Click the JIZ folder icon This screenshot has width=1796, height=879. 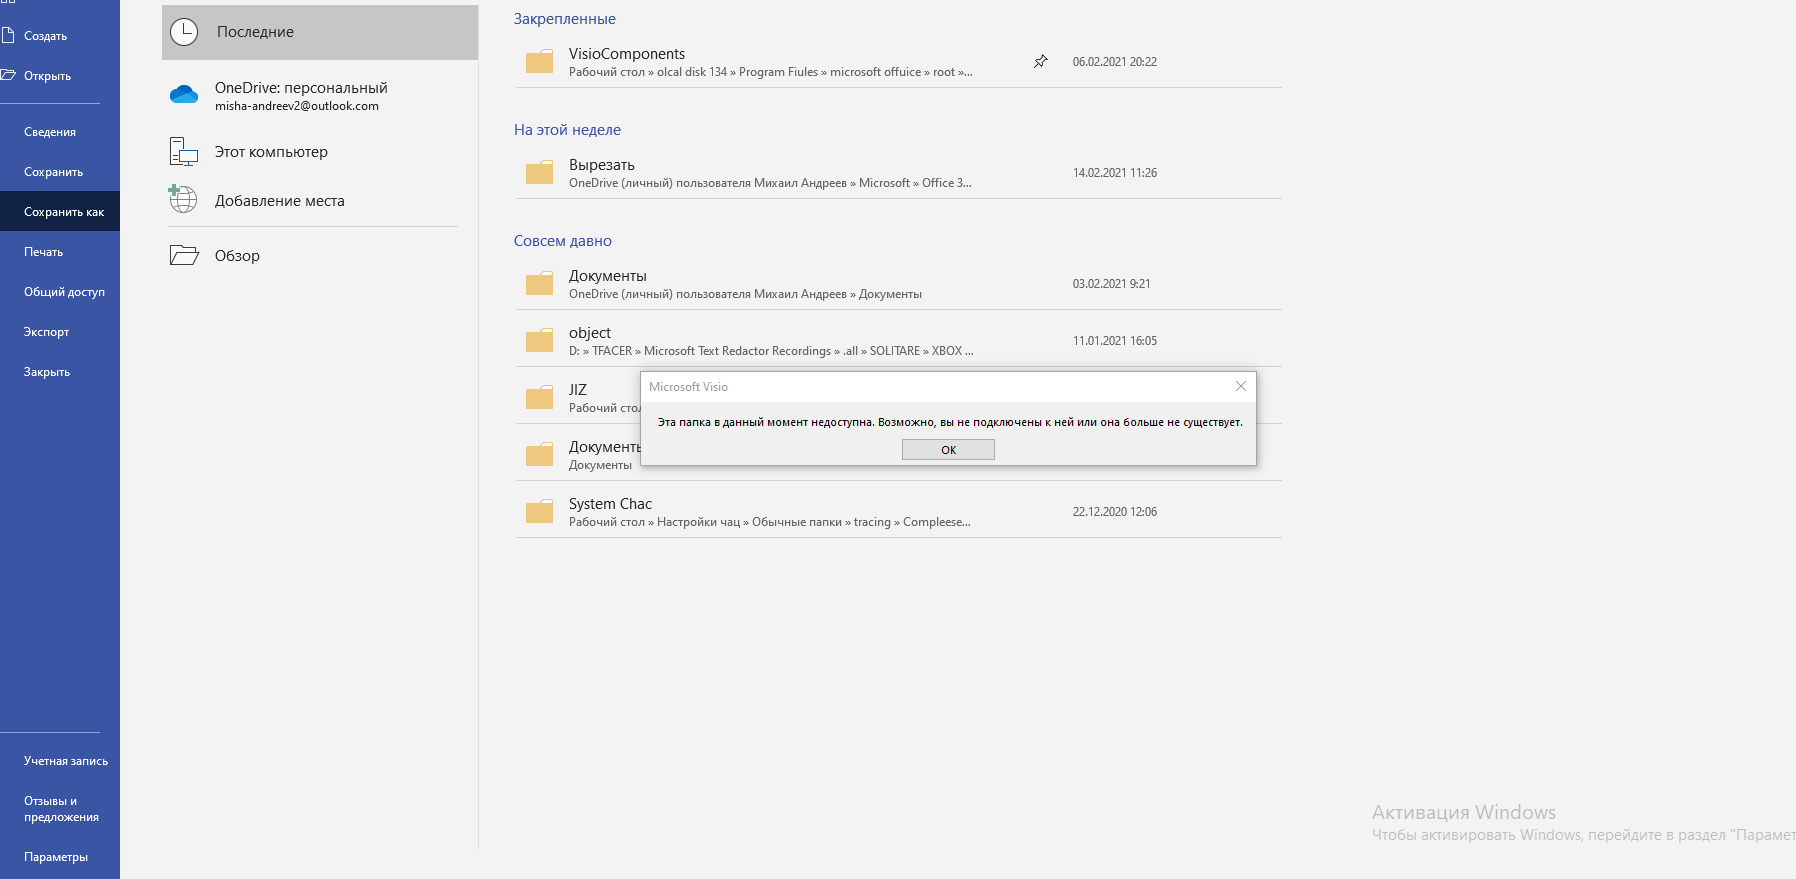tap(540, 398)
